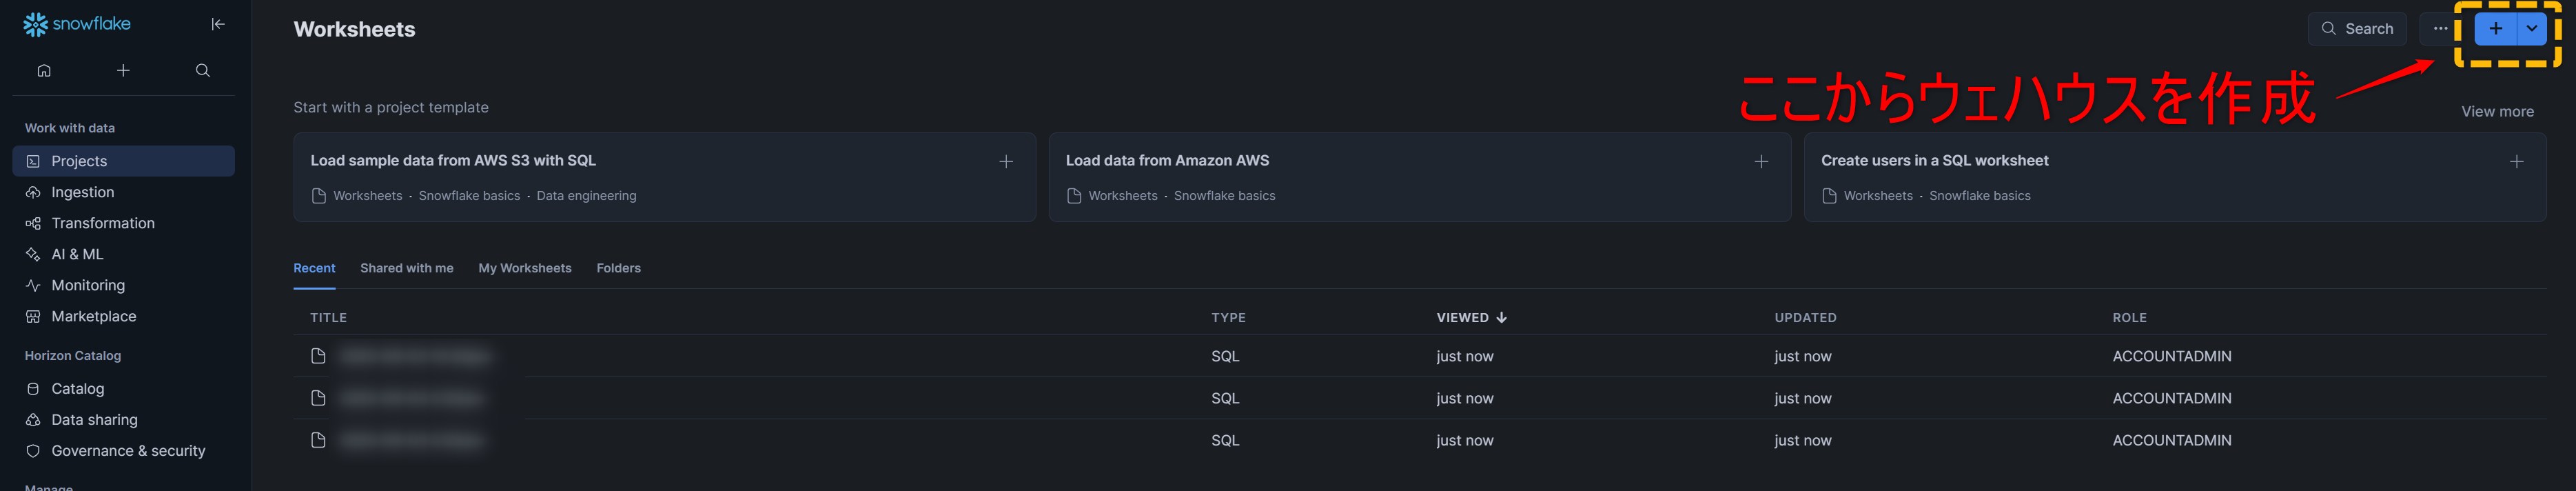Sort by the TITLE column header

pos(328,318)
